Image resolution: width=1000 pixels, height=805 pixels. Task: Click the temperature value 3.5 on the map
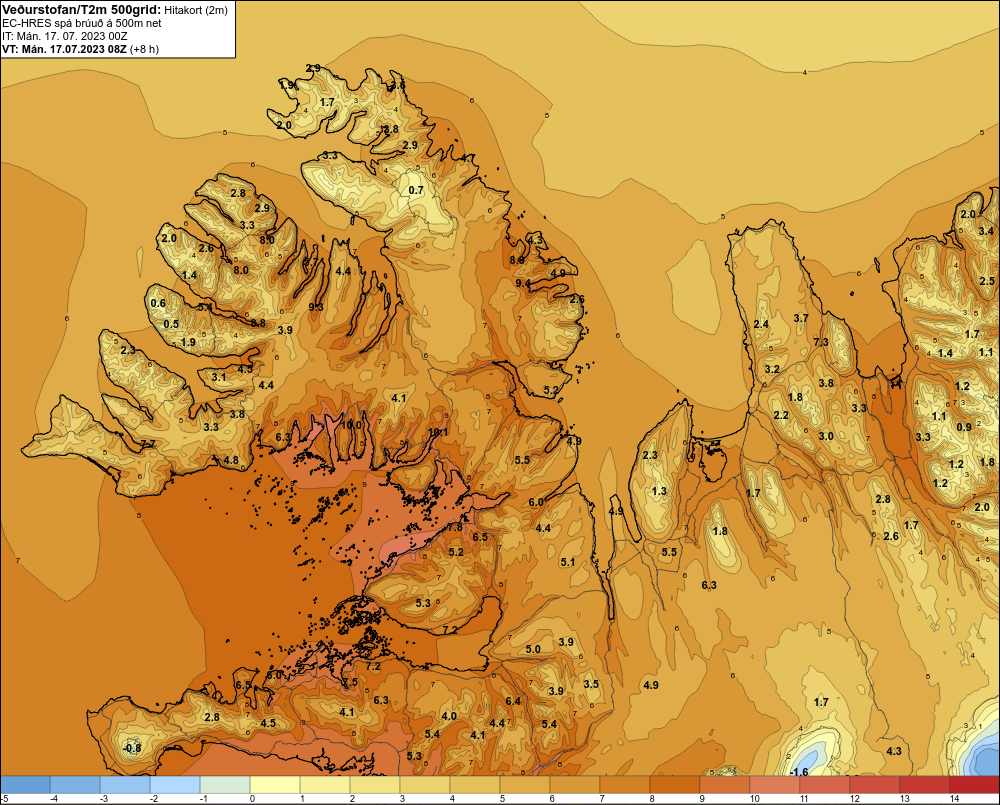(591, 684)
